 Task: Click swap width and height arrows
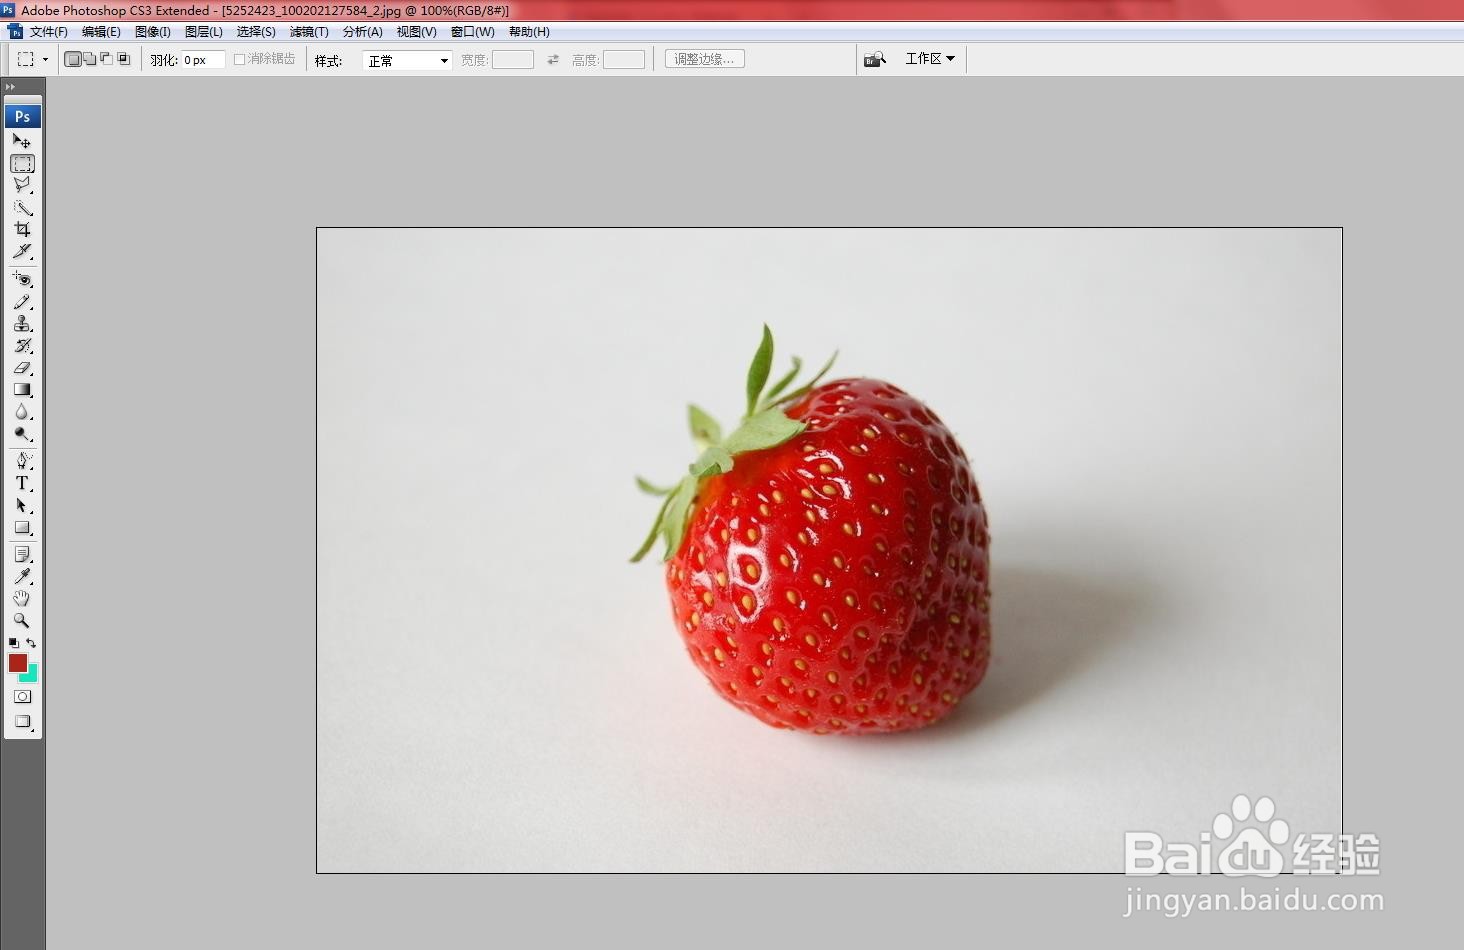point(553,60)
